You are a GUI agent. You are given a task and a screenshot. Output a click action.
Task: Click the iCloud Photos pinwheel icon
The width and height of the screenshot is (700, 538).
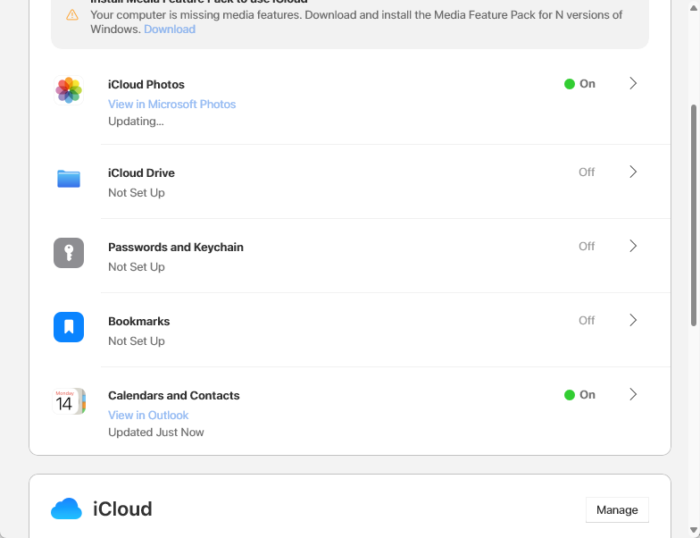click(69, 90)
